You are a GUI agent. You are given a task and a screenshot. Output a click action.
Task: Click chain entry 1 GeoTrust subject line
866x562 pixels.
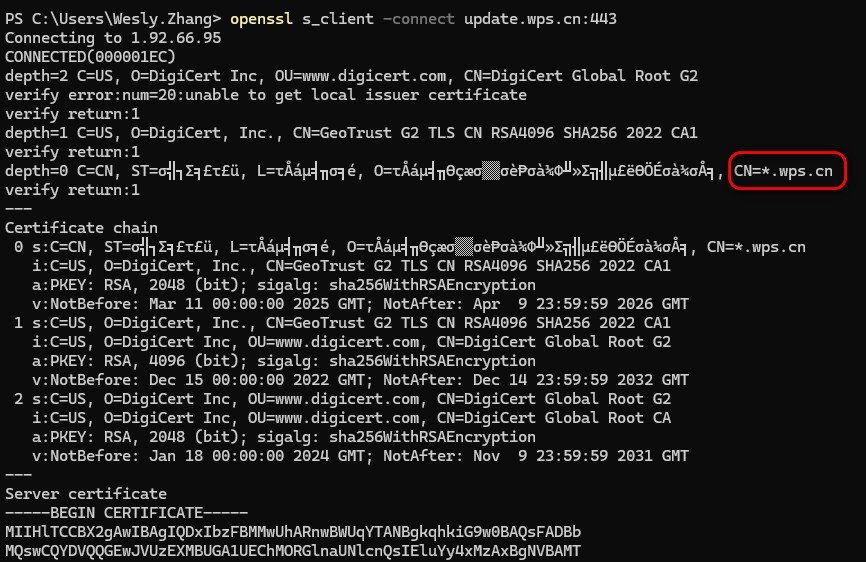[342, 323]
